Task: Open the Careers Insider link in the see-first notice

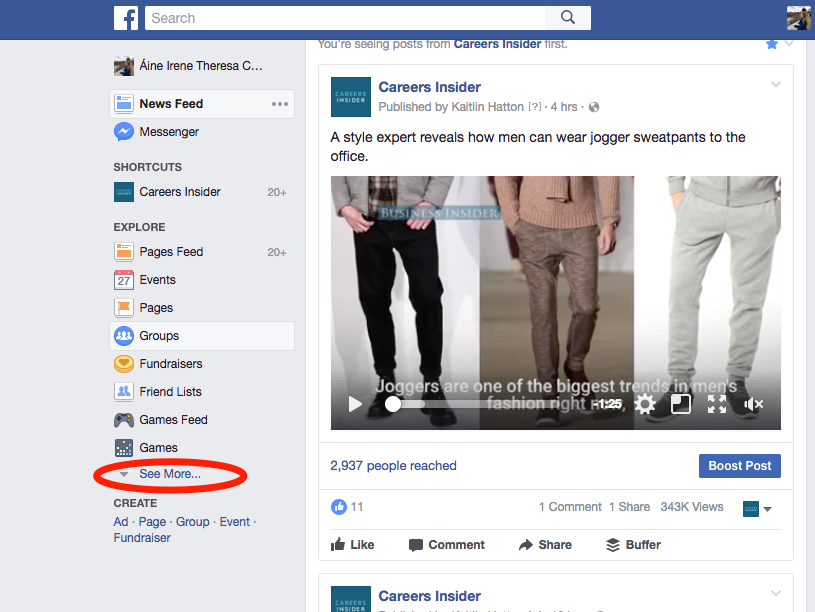Action: point(497,44)
